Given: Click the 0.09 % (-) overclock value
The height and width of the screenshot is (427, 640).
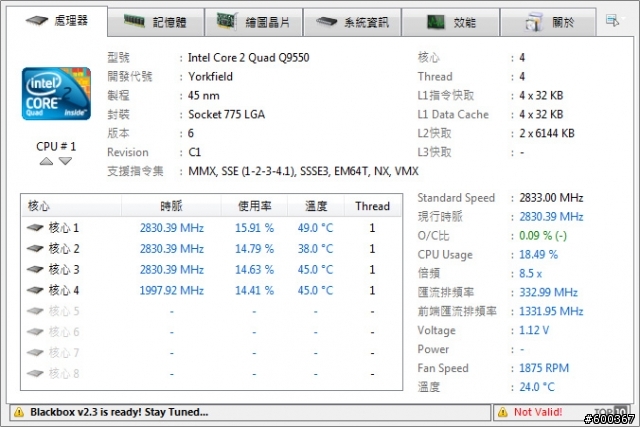Looking at the screenshot, I should pyautogui.click(x=543, y=236).
